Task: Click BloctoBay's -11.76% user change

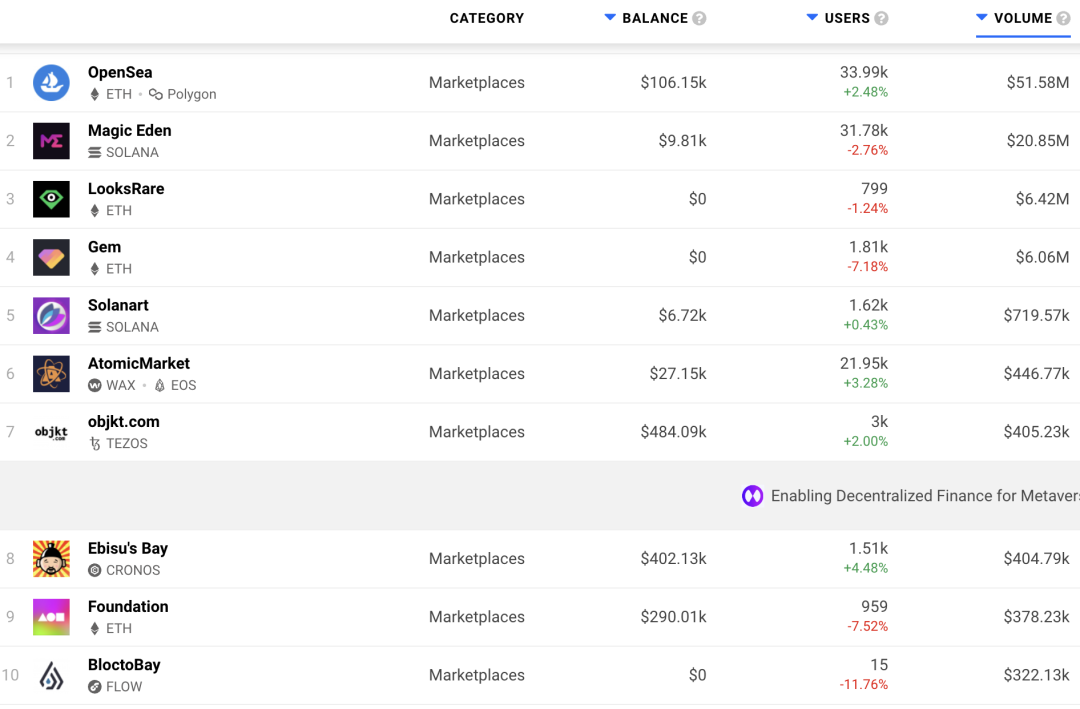Action: [864, 685]
